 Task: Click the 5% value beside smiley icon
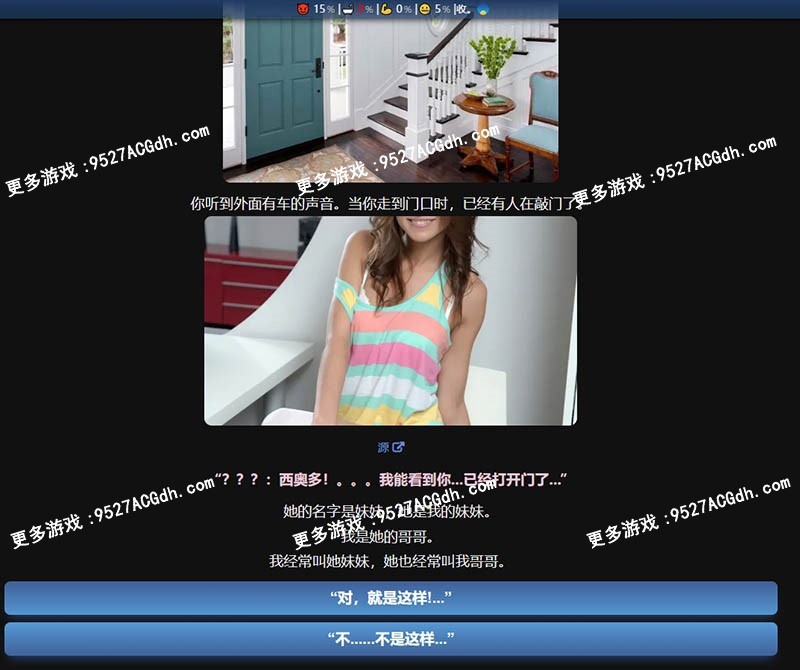click(442, 9)
